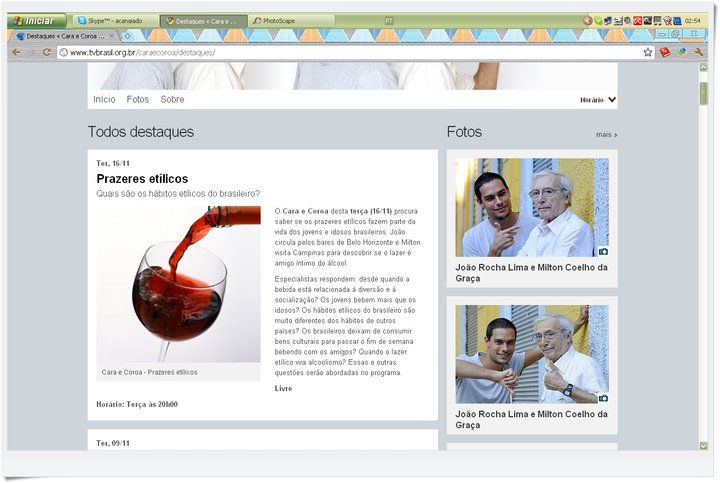Click the "Todos destaques" heading
The height and width of the screenshot is (483, 720).
[141, 132]
